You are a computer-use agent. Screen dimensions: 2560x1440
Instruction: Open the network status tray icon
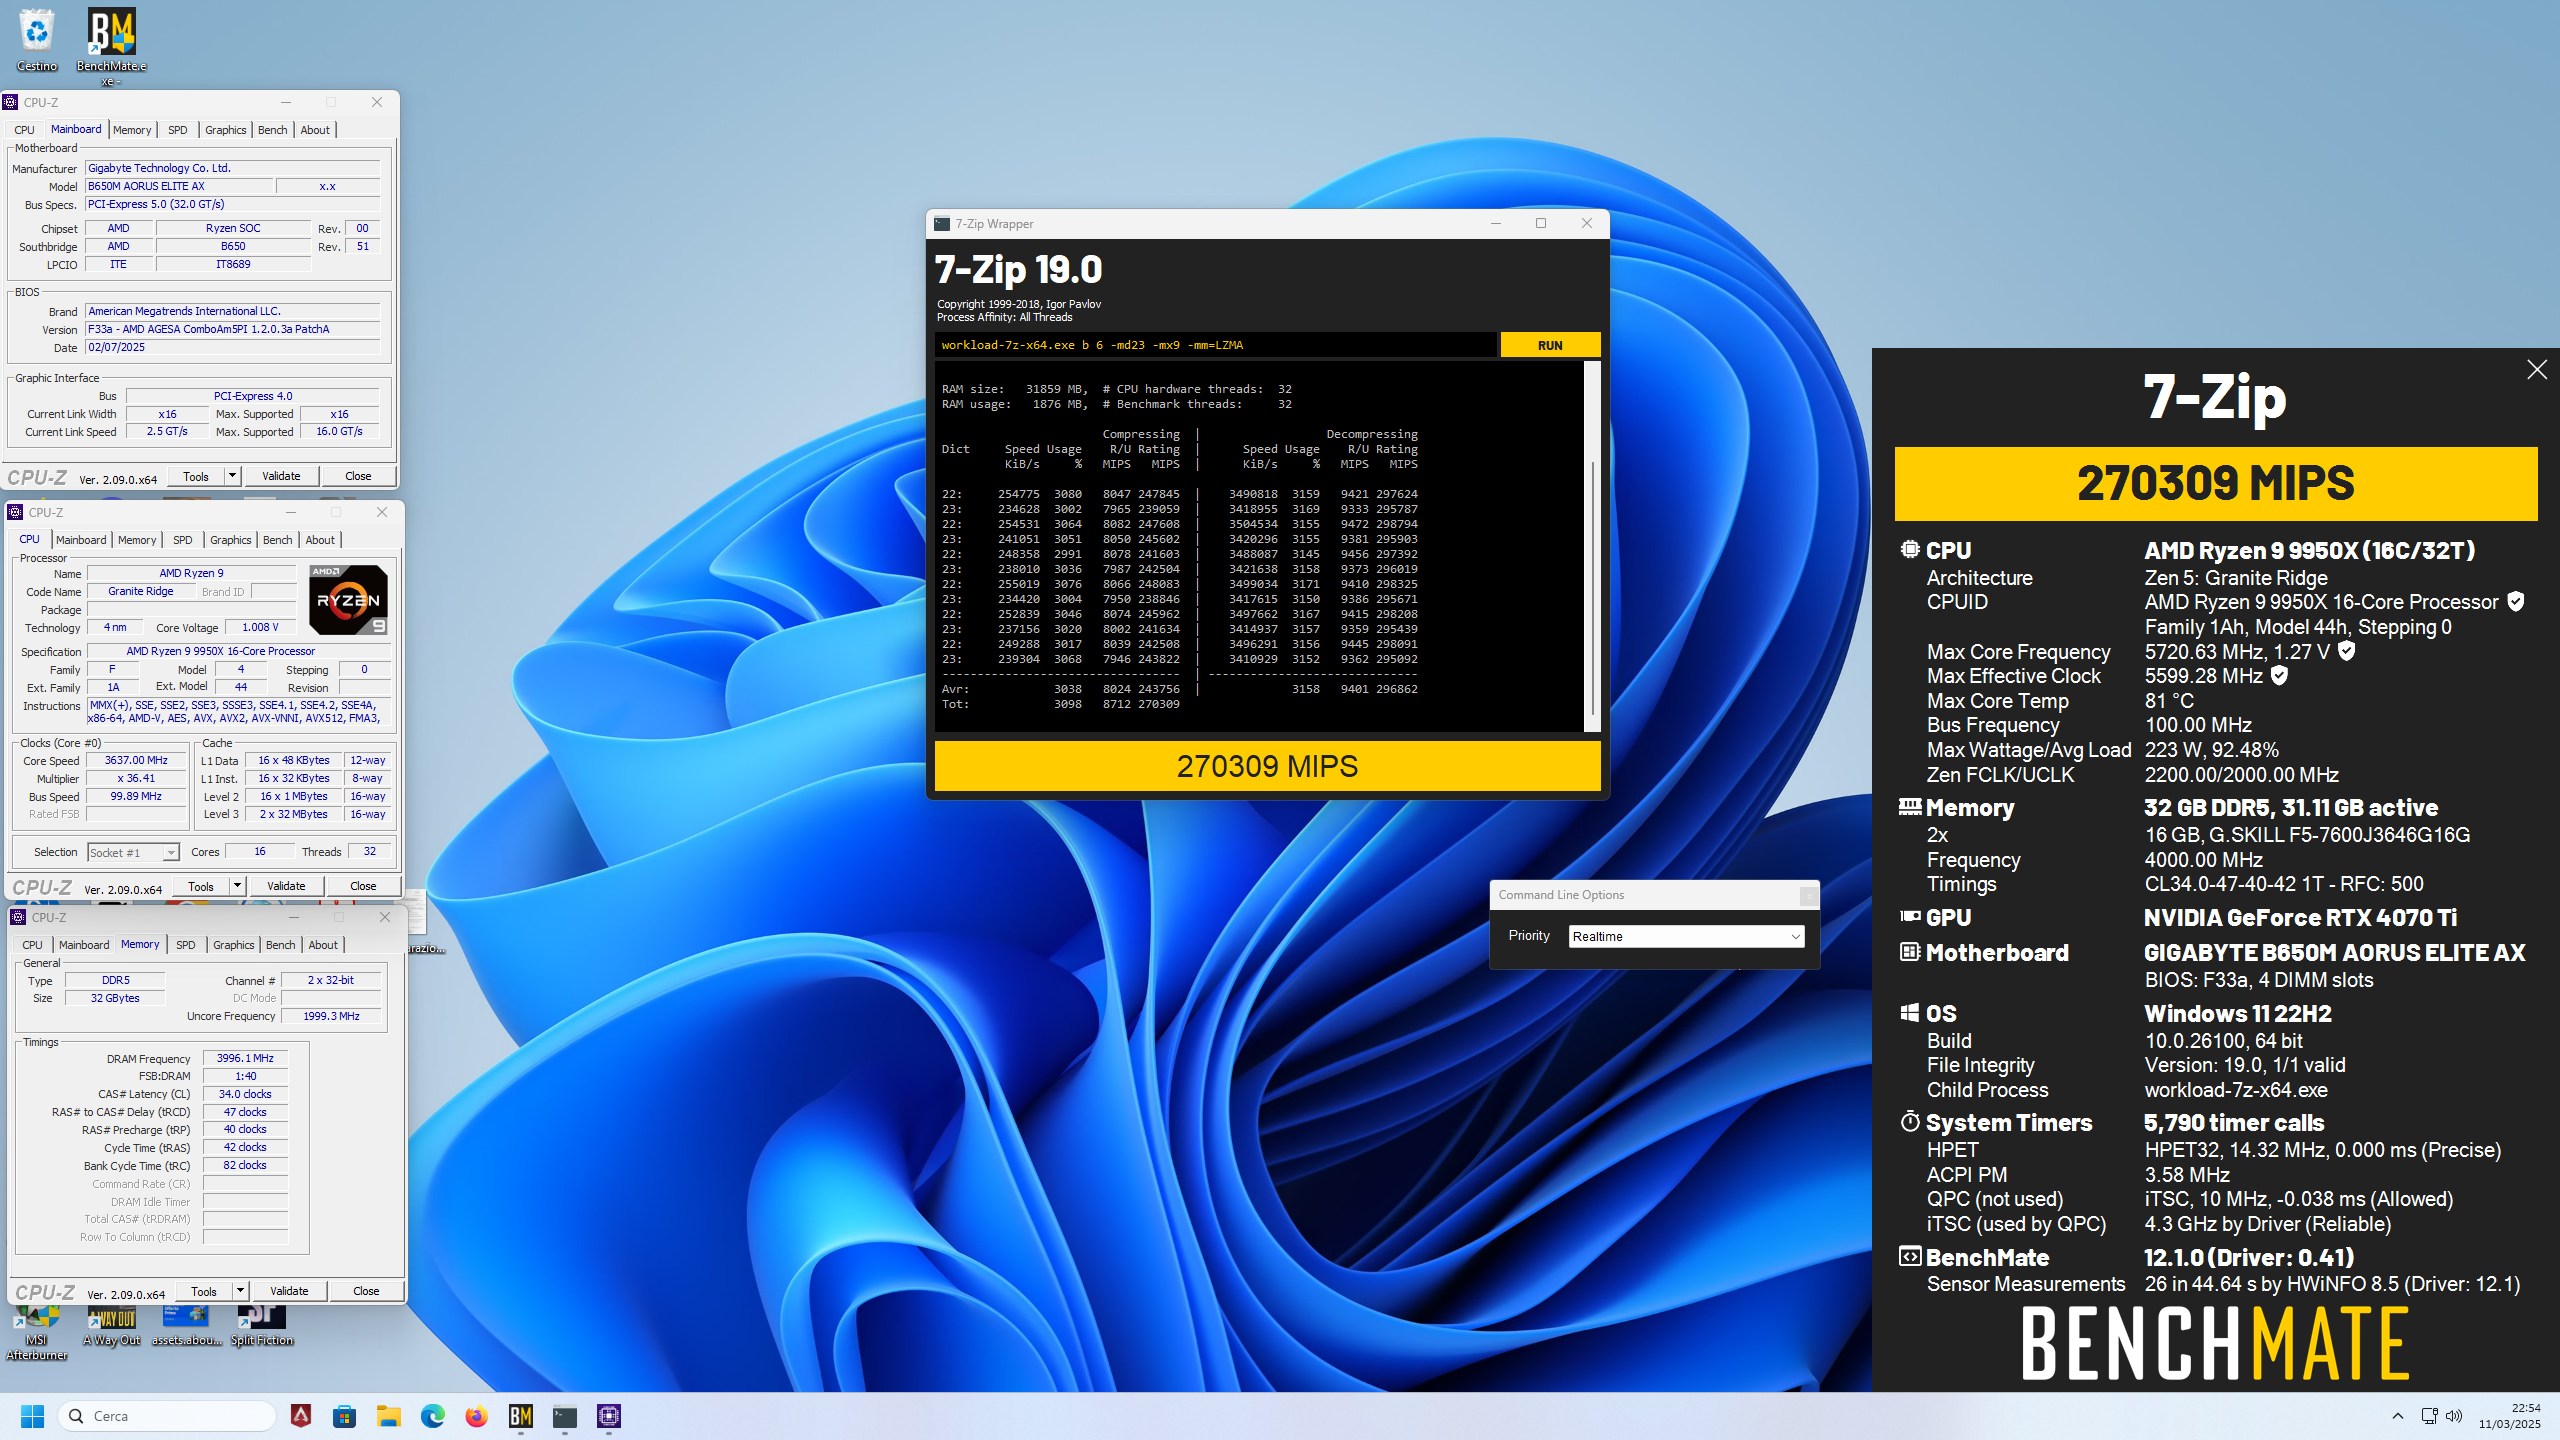pyautogui.click(x=2429, y=1416)
